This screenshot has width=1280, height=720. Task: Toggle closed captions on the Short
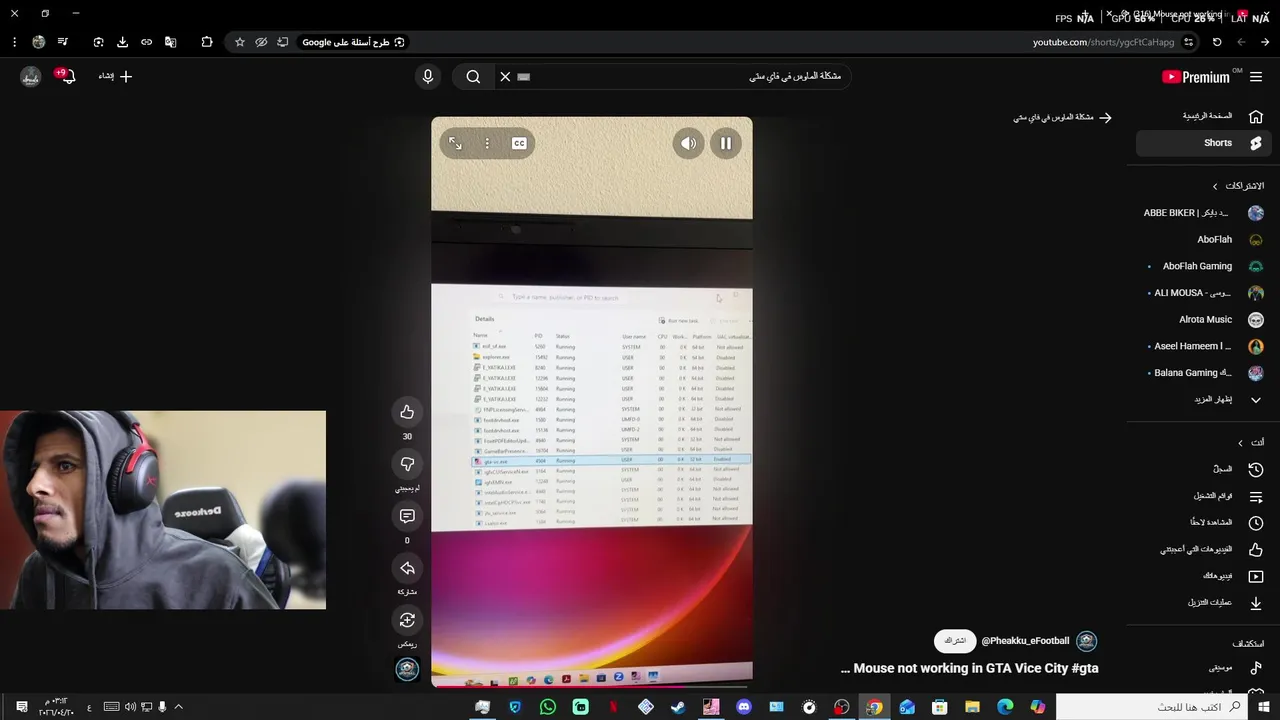519,143
